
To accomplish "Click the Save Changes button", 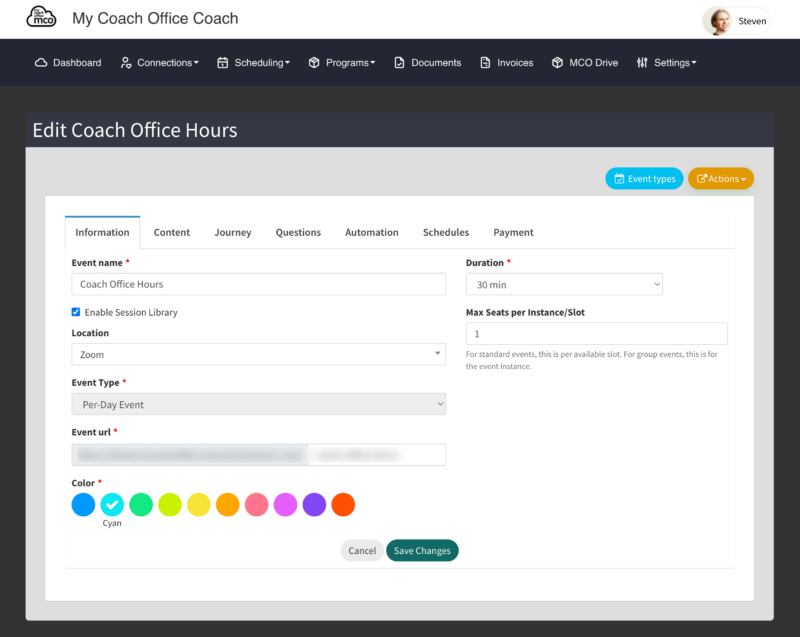I will pos(422,550).
